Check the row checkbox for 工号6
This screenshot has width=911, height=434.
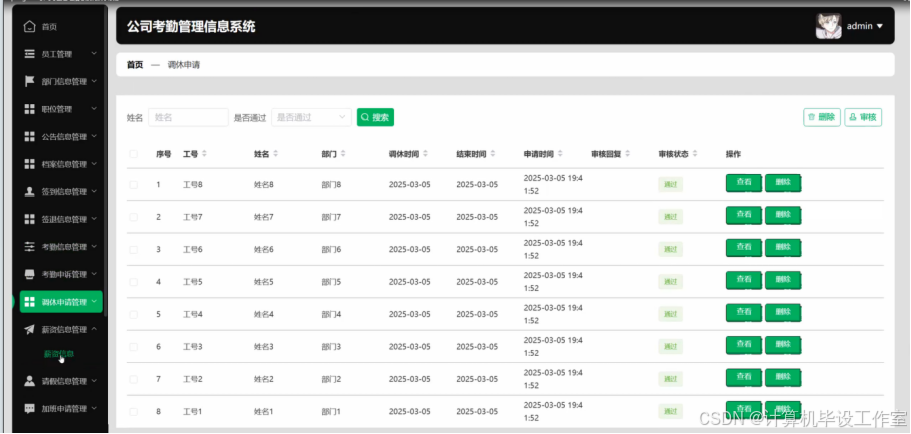(x=134, y=250)
